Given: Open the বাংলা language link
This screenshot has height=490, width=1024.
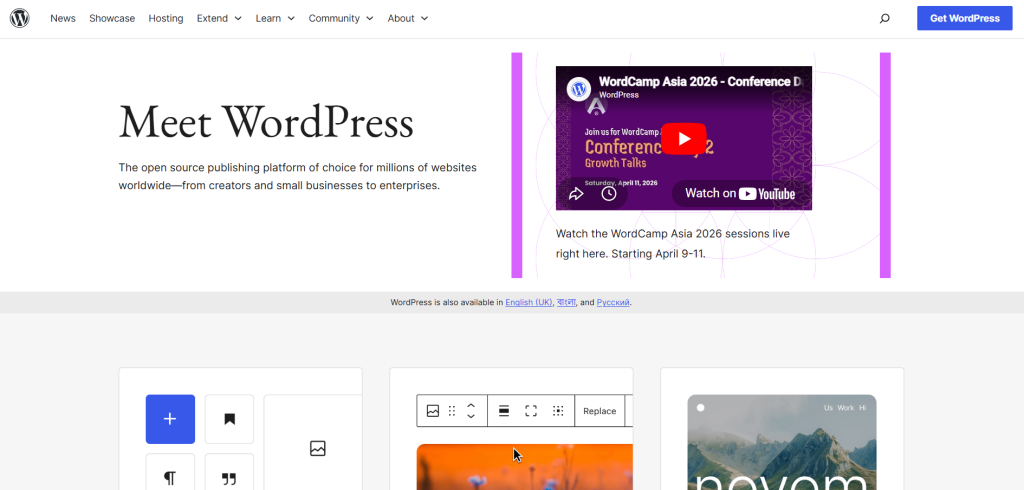Looking at the screenshot, I should 566,302.
